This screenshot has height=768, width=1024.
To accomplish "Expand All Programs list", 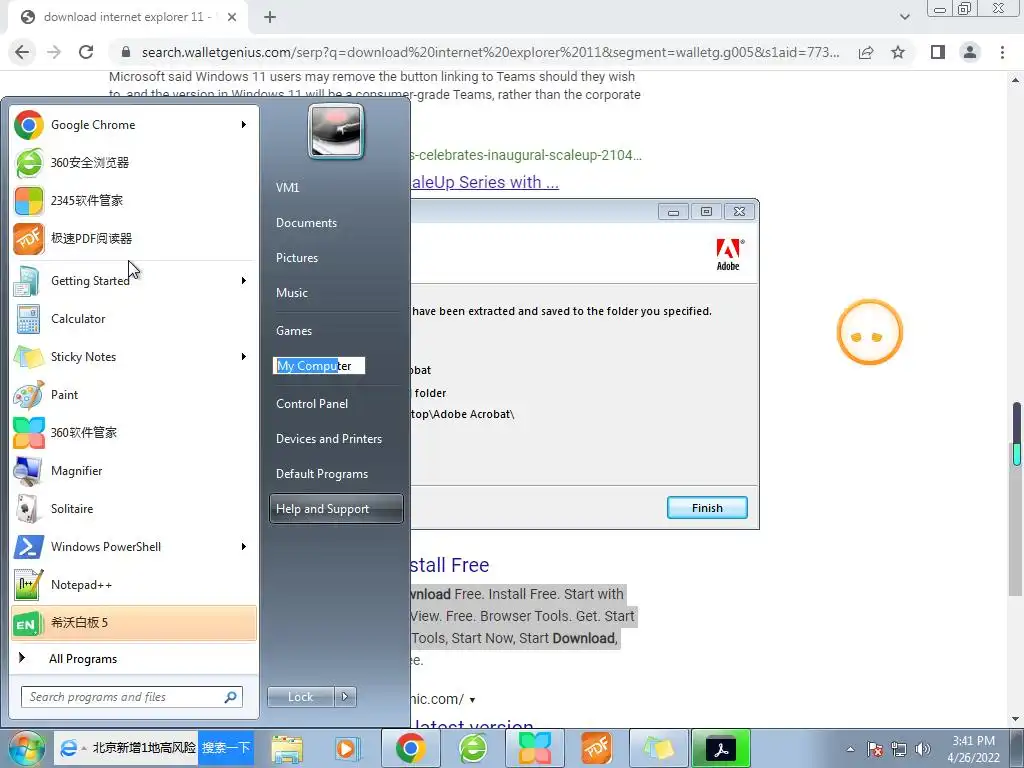I will pos(134,659).
